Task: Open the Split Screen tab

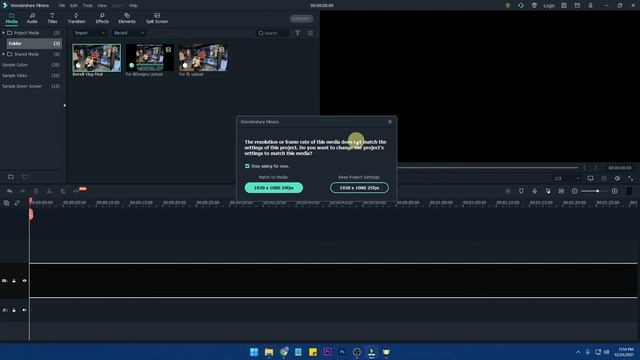Action: [157, 18]
